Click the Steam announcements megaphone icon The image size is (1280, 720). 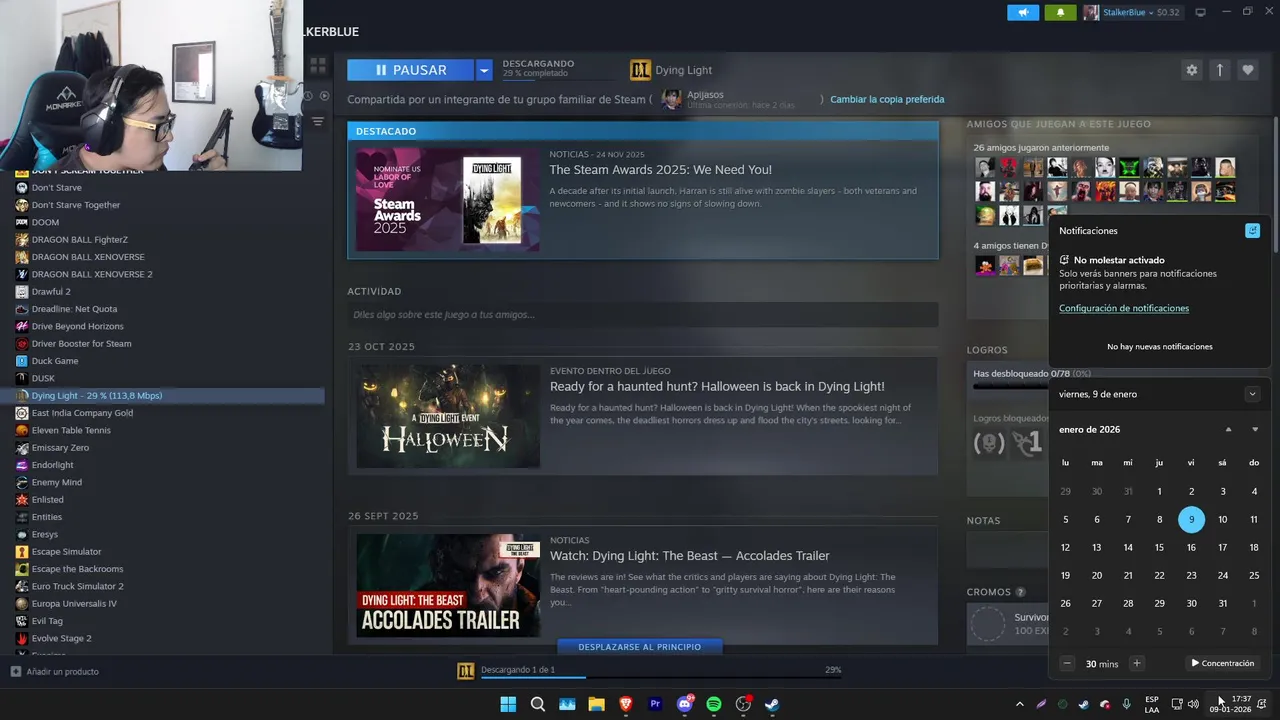point(1023,12)
